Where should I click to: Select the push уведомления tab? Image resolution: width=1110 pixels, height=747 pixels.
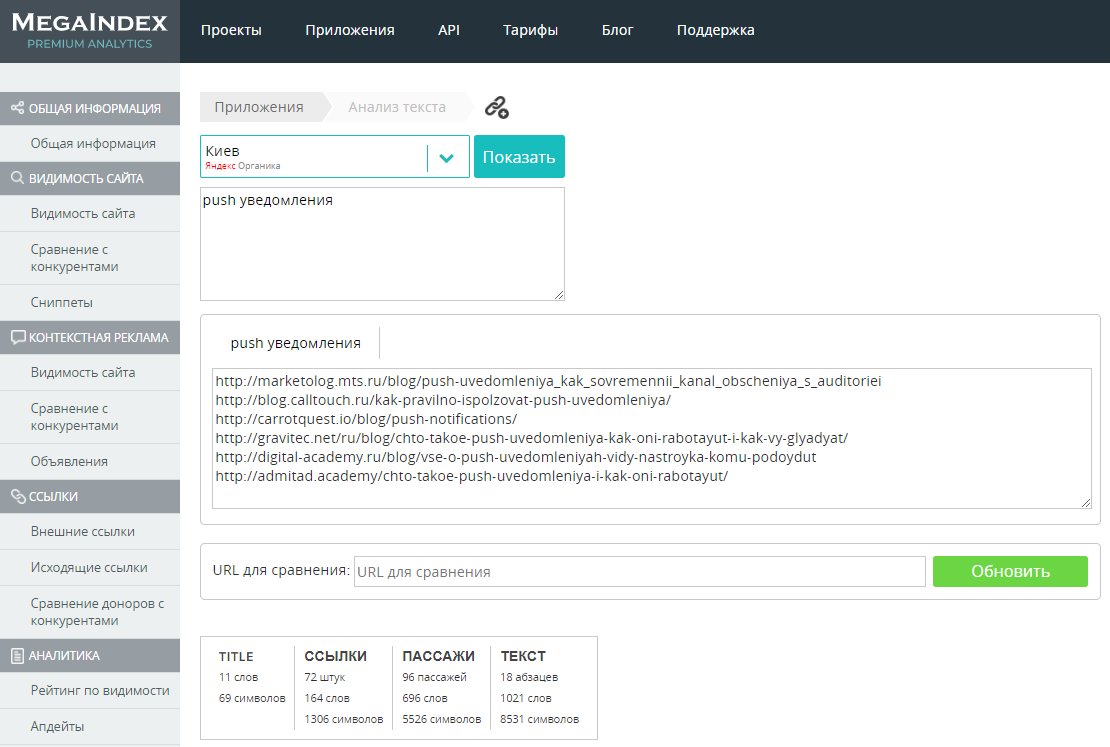coord(295,343)
